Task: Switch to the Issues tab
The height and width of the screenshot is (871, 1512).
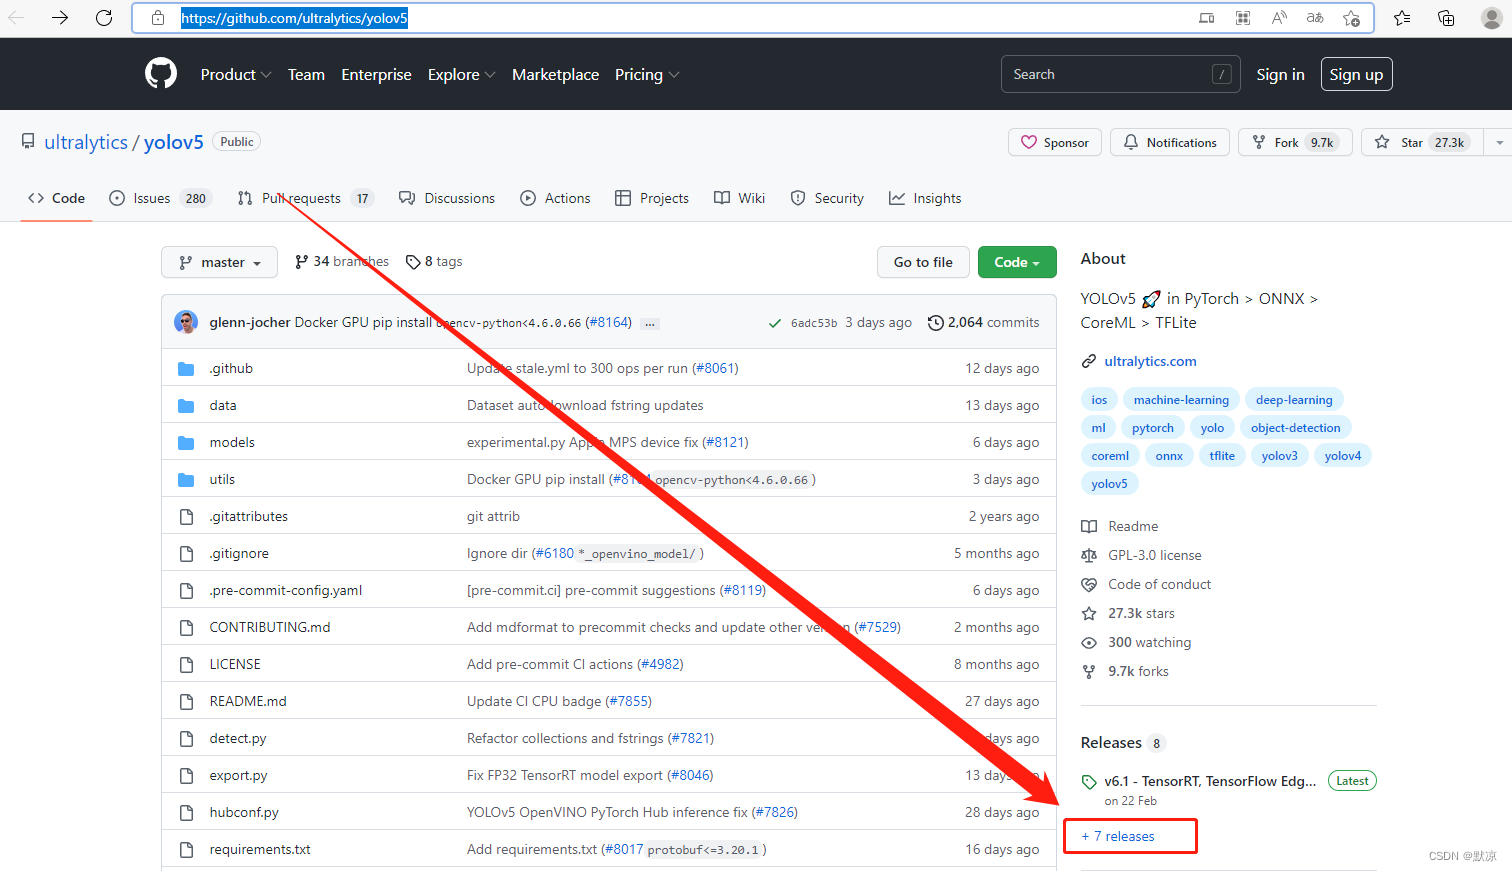Action: (160, 198)
